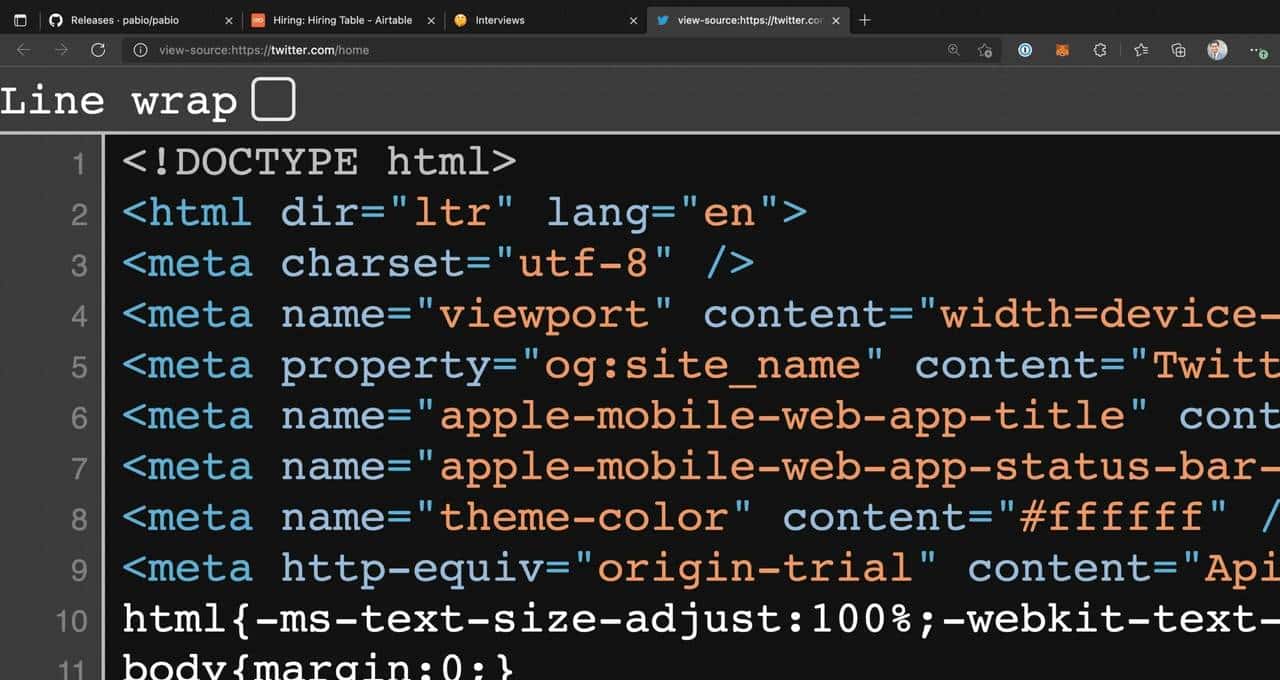Open the tab actions menu icon
The width and height of the screenshot is (1280, 680).
tap(20, 20)
